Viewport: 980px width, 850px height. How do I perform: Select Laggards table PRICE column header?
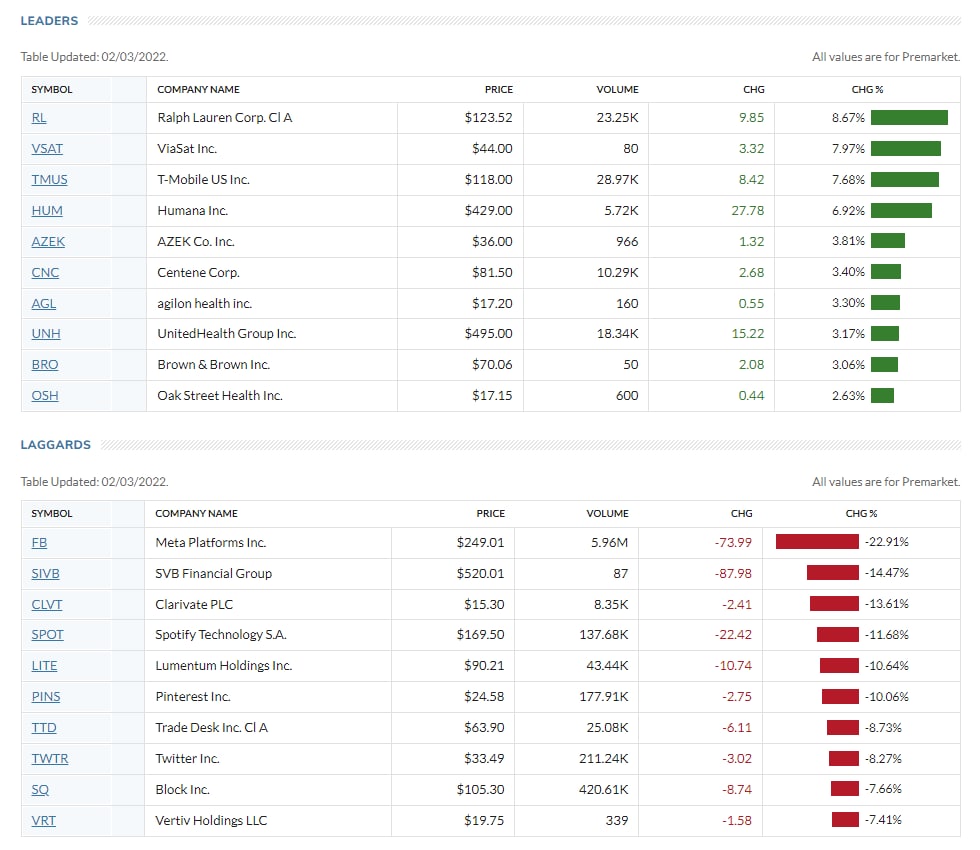(491, 513)
